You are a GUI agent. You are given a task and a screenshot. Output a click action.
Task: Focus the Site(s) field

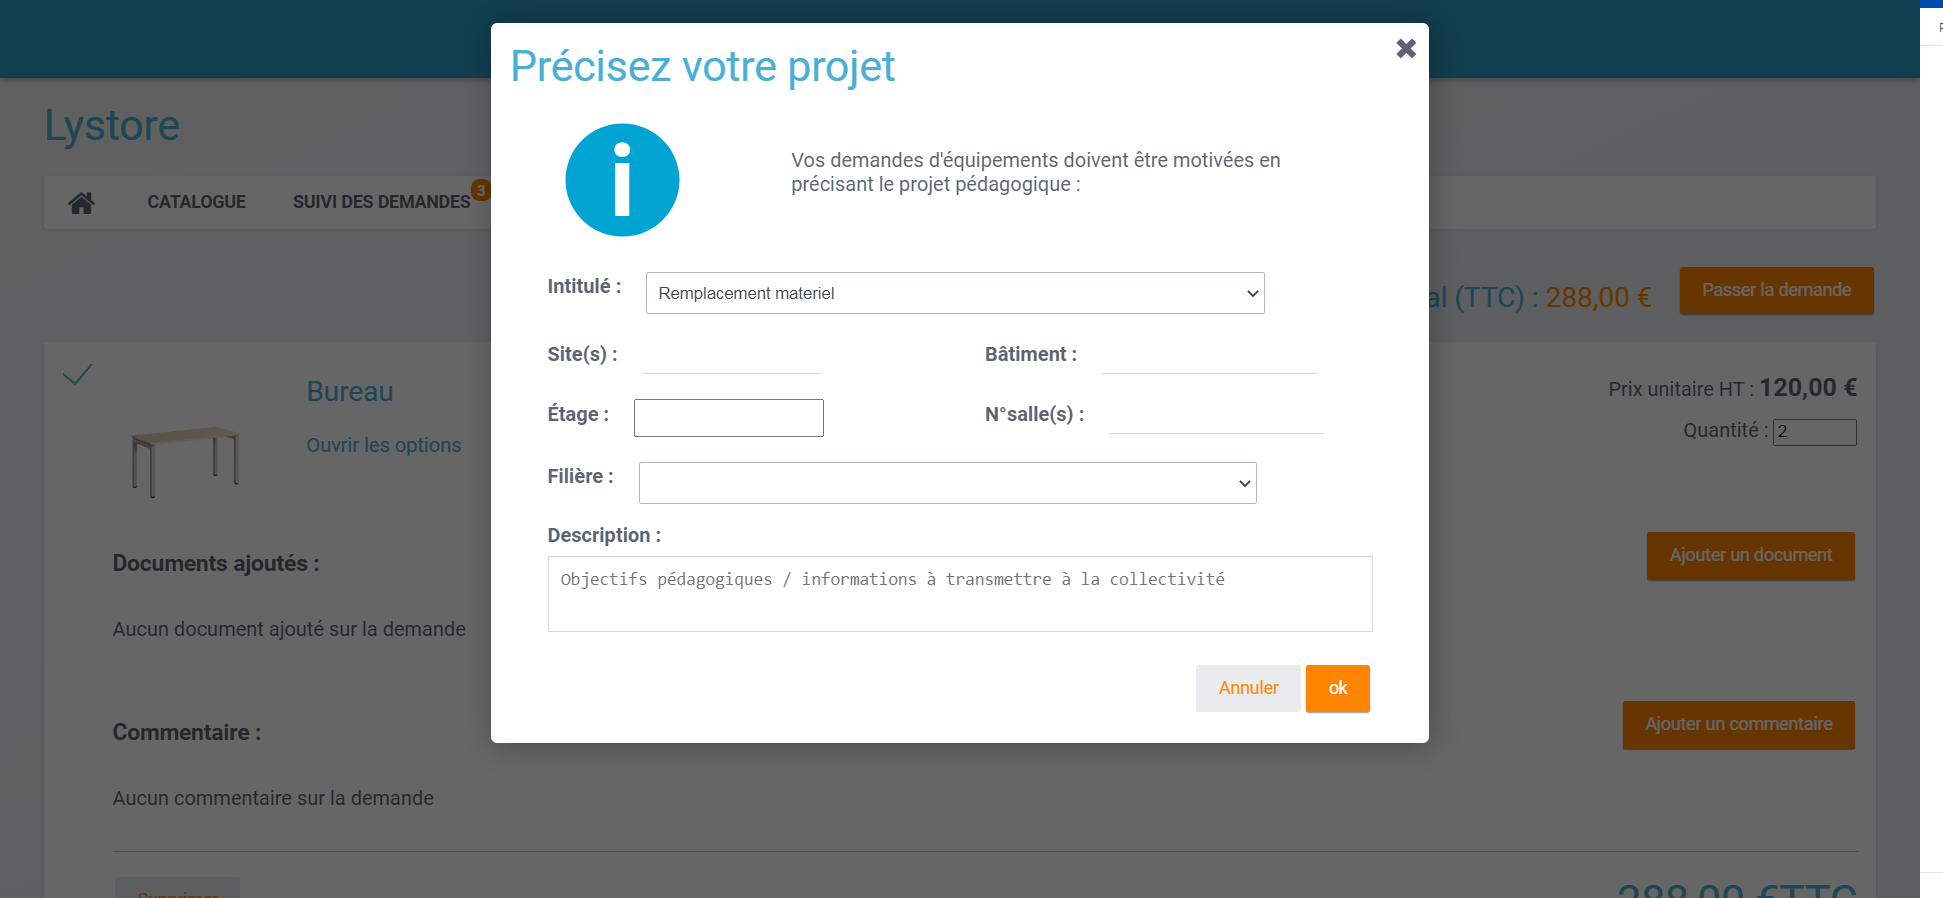pyautogui.click(x=730, y=356)
